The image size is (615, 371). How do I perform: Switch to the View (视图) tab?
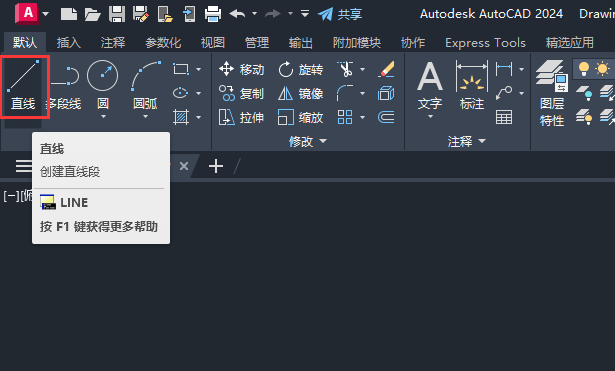213,42
